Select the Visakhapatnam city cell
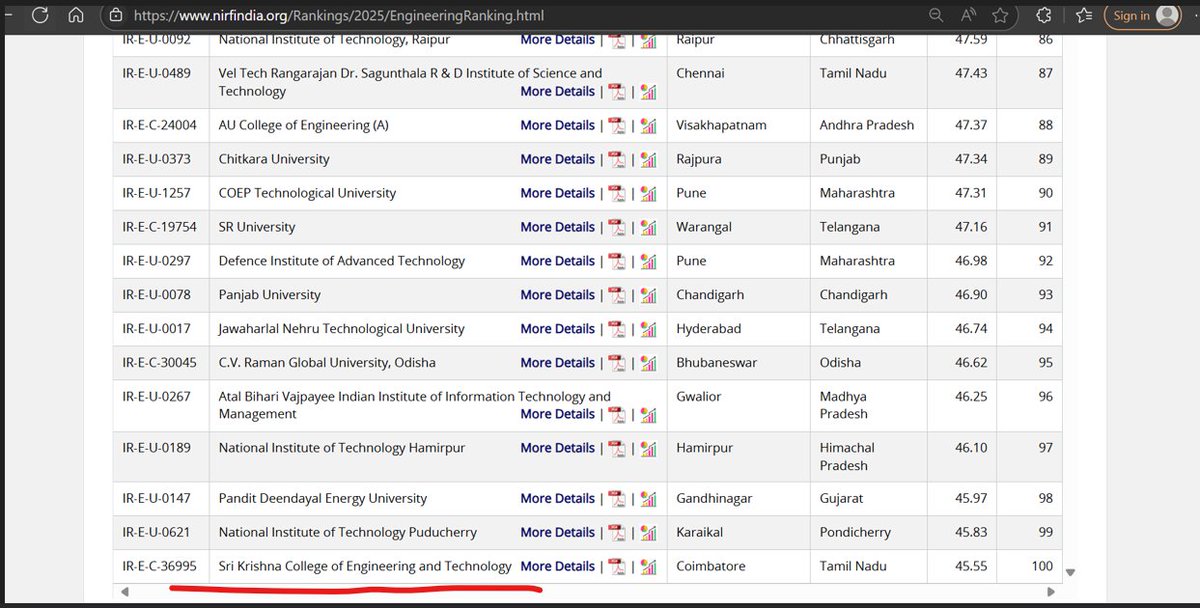The width and height of the screenshot is (1200, 608). (x=721, y=125)
